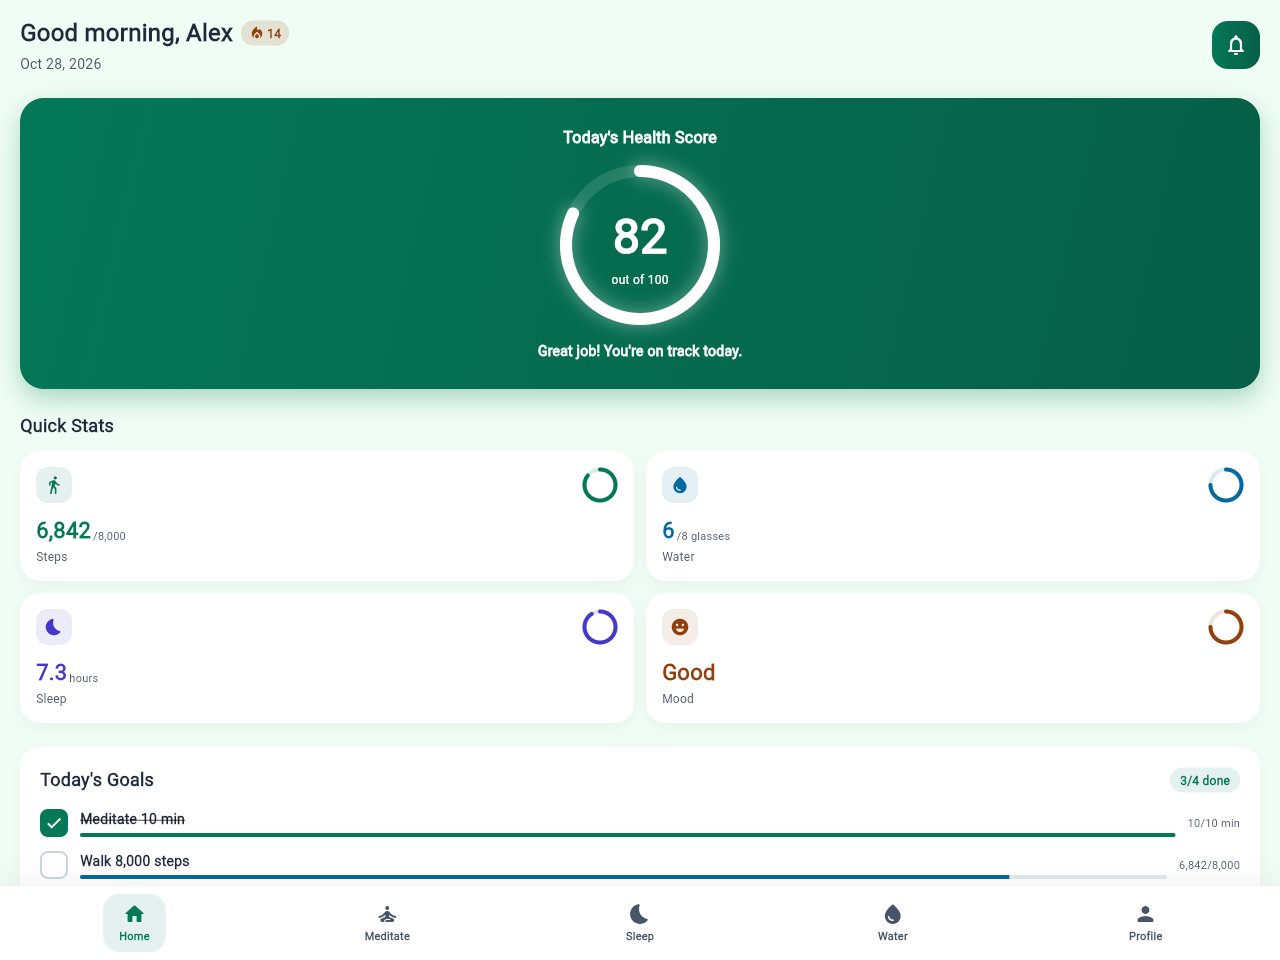Click the 10/10 min goal count
Viewport: 1280px width, 960px height.
1214,823
